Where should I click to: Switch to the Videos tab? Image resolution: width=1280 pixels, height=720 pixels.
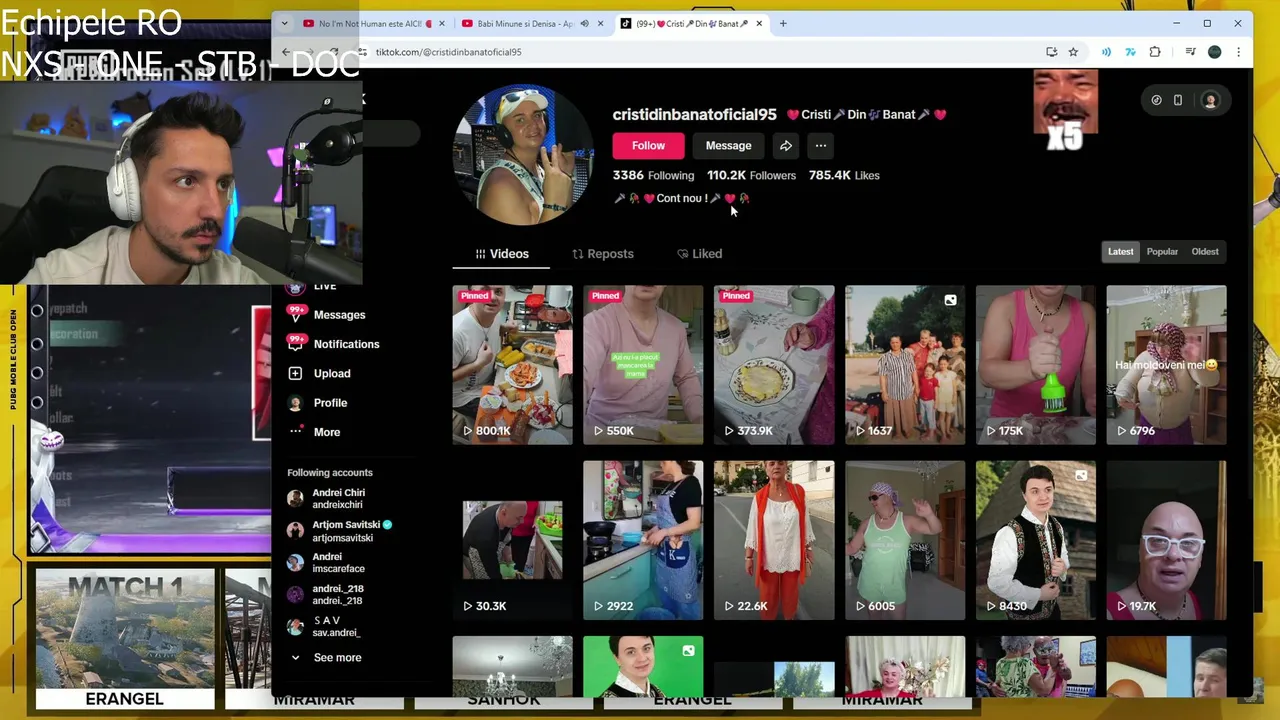coord(501,254)
